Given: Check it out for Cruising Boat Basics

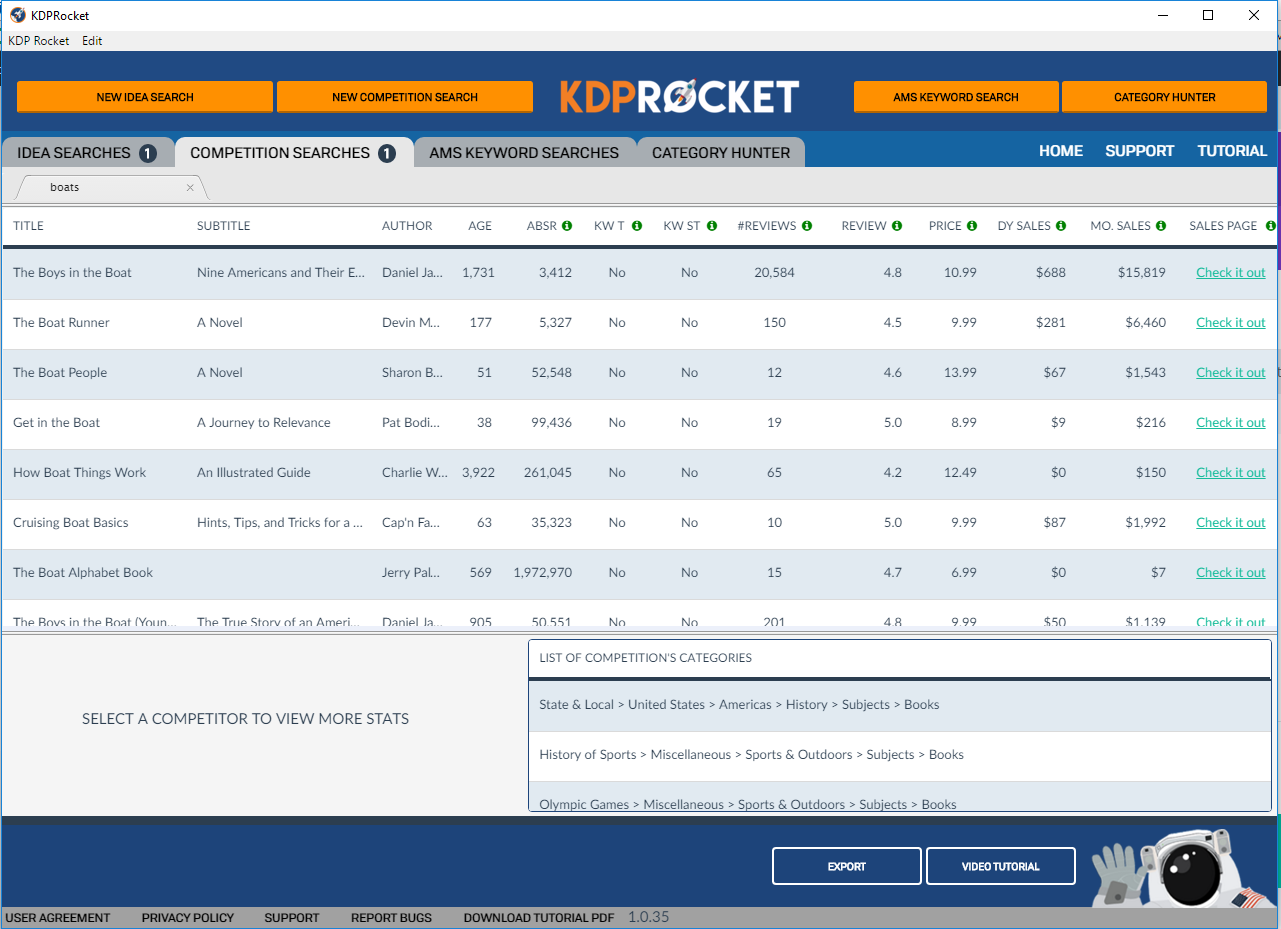Looking at the screenshot, I should pos(1231,523).
